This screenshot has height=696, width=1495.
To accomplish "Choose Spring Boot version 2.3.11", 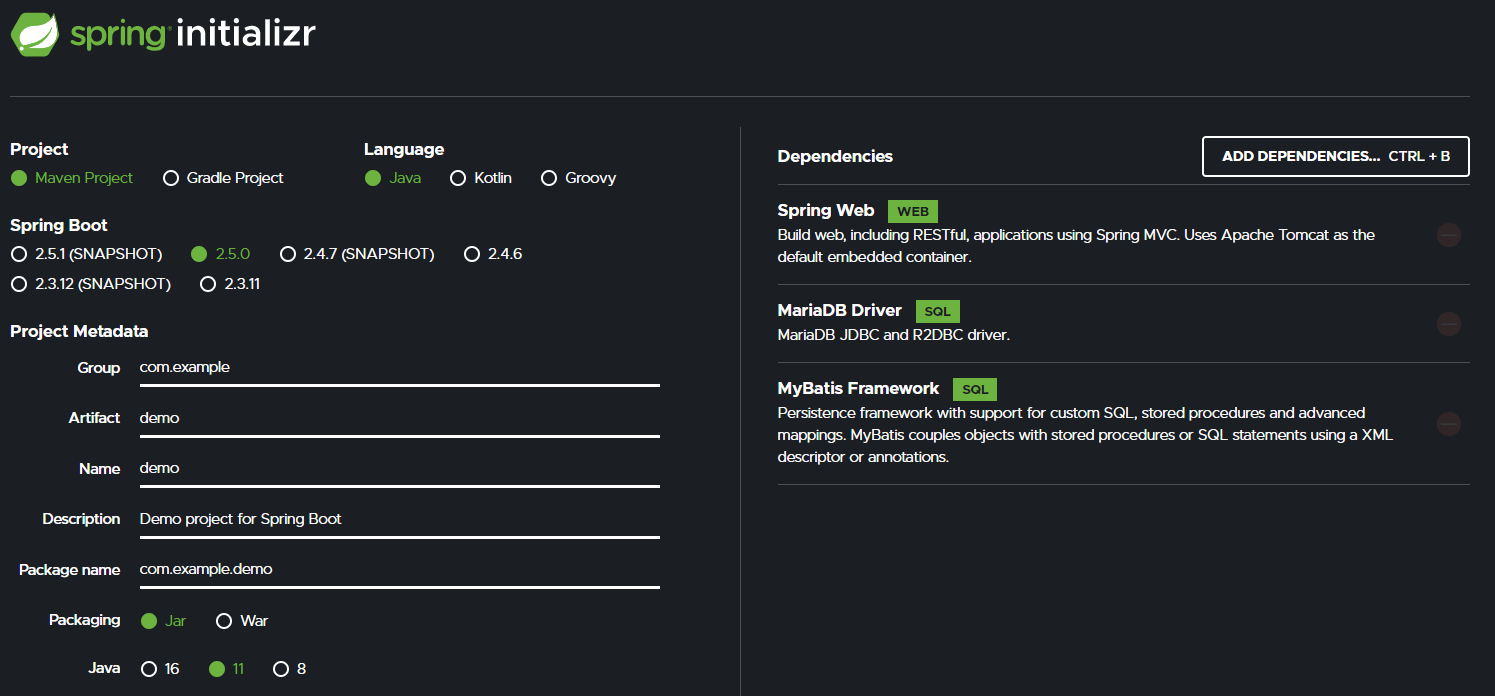I will (x=230, y=284).
